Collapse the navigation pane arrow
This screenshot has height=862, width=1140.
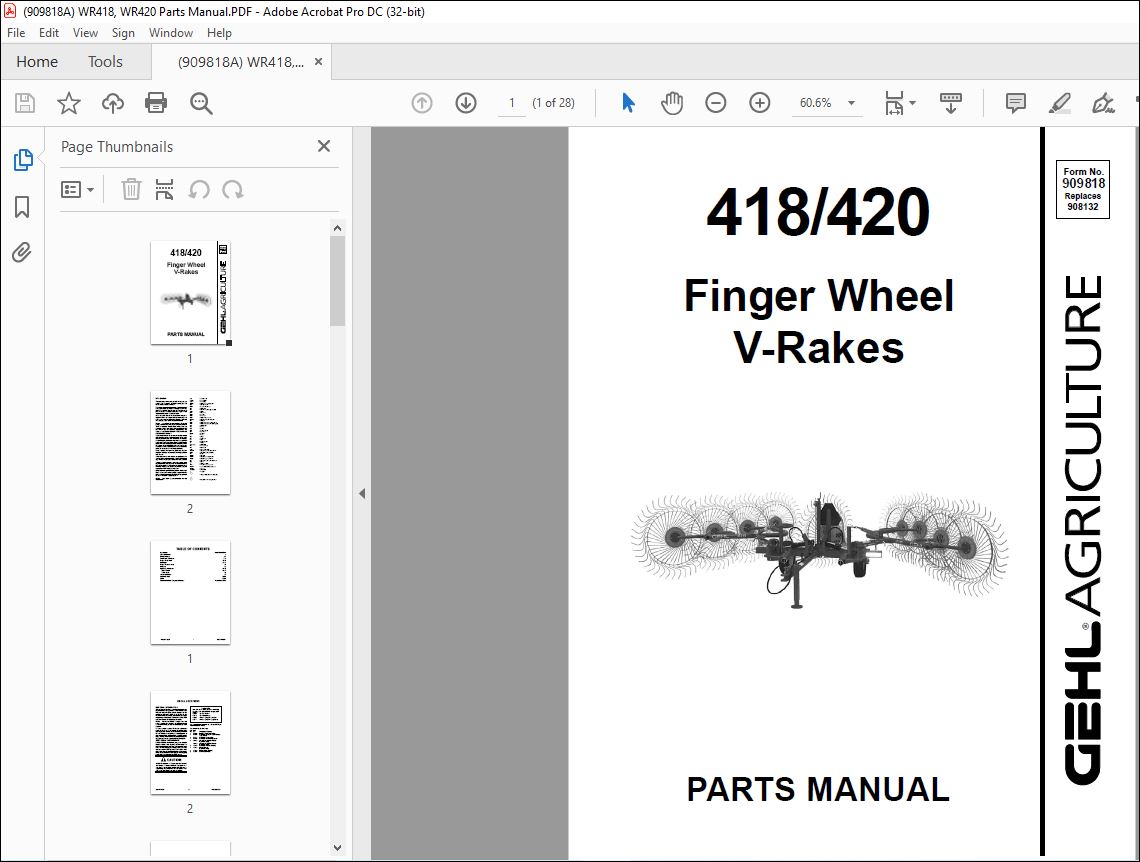[362, 494]
